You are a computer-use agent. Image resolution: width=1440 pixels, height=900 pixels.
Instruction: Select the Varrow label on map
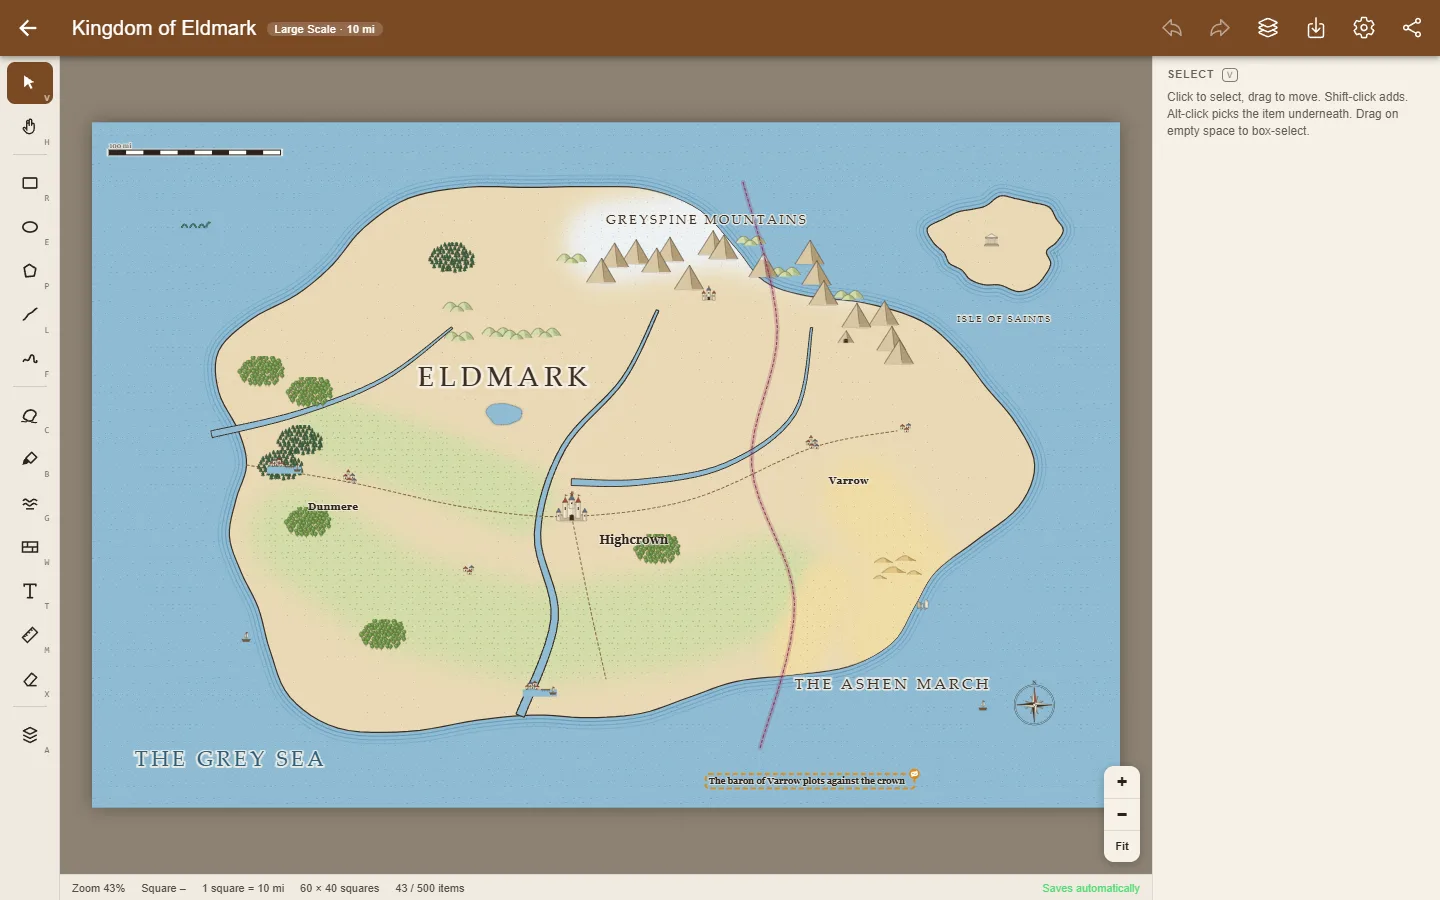click(x=849, y=481)
